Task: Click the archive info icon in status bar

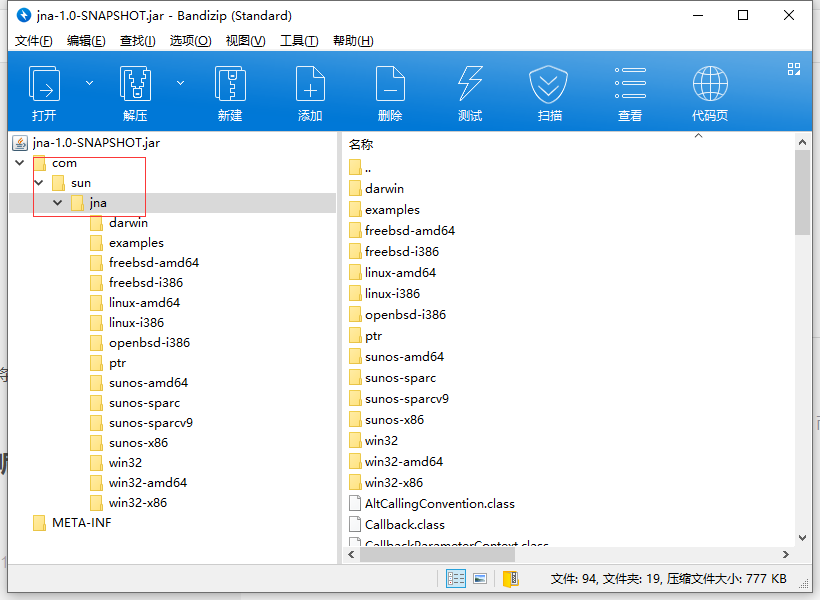Action: [510, 579]
